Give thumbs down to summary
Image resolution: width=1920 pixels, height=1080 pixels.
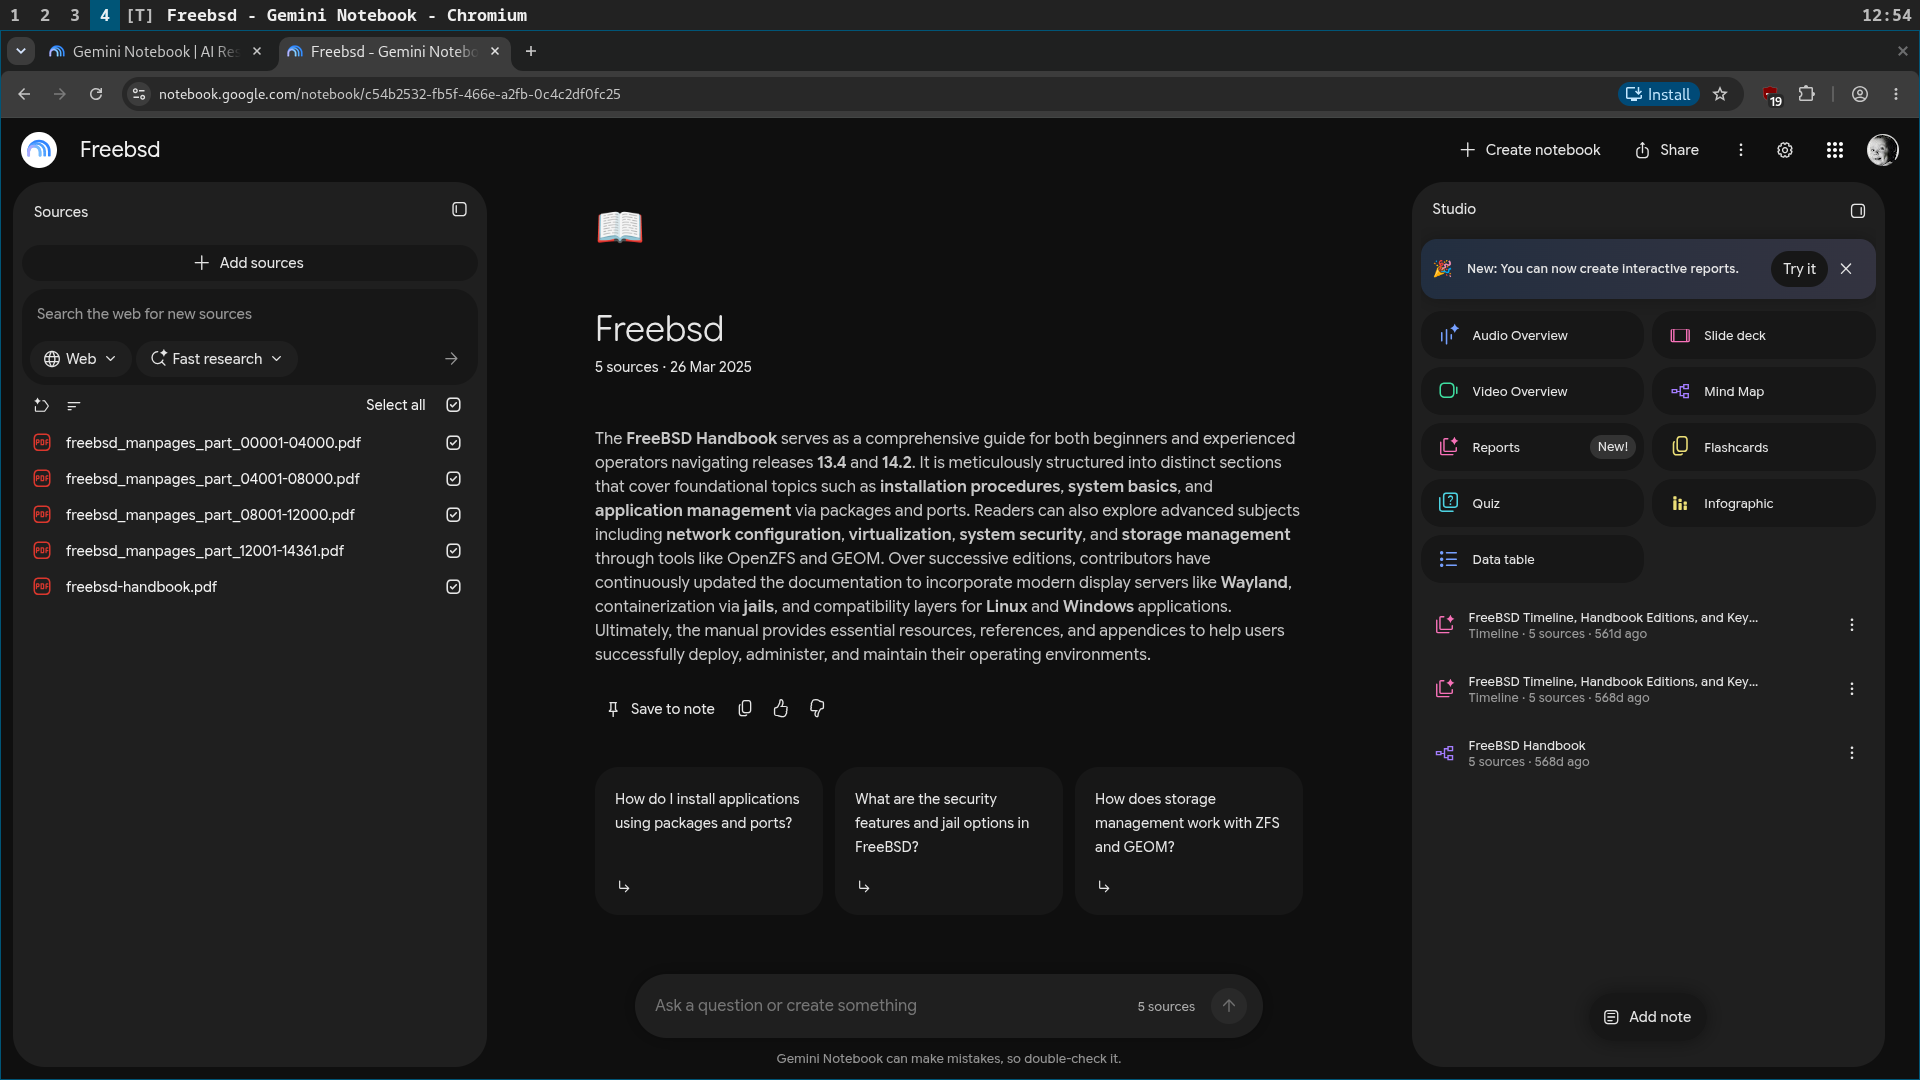(817, 709)
